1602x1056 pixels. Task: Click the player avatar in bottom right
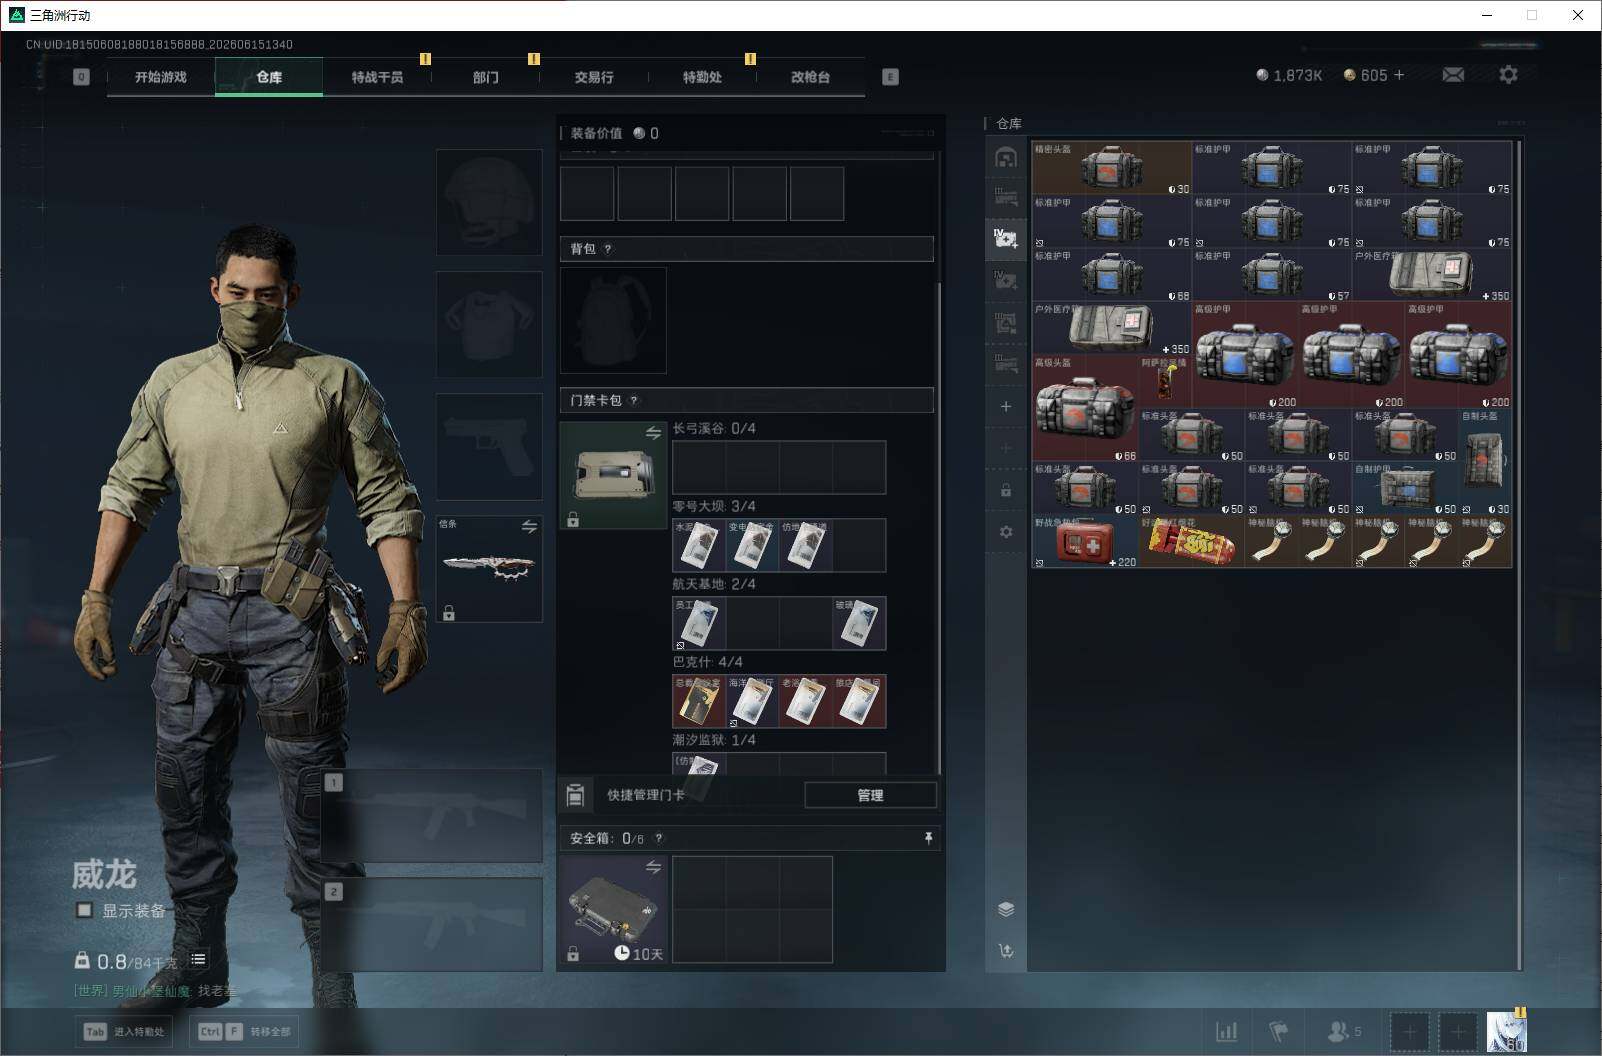point(1506,1031)
